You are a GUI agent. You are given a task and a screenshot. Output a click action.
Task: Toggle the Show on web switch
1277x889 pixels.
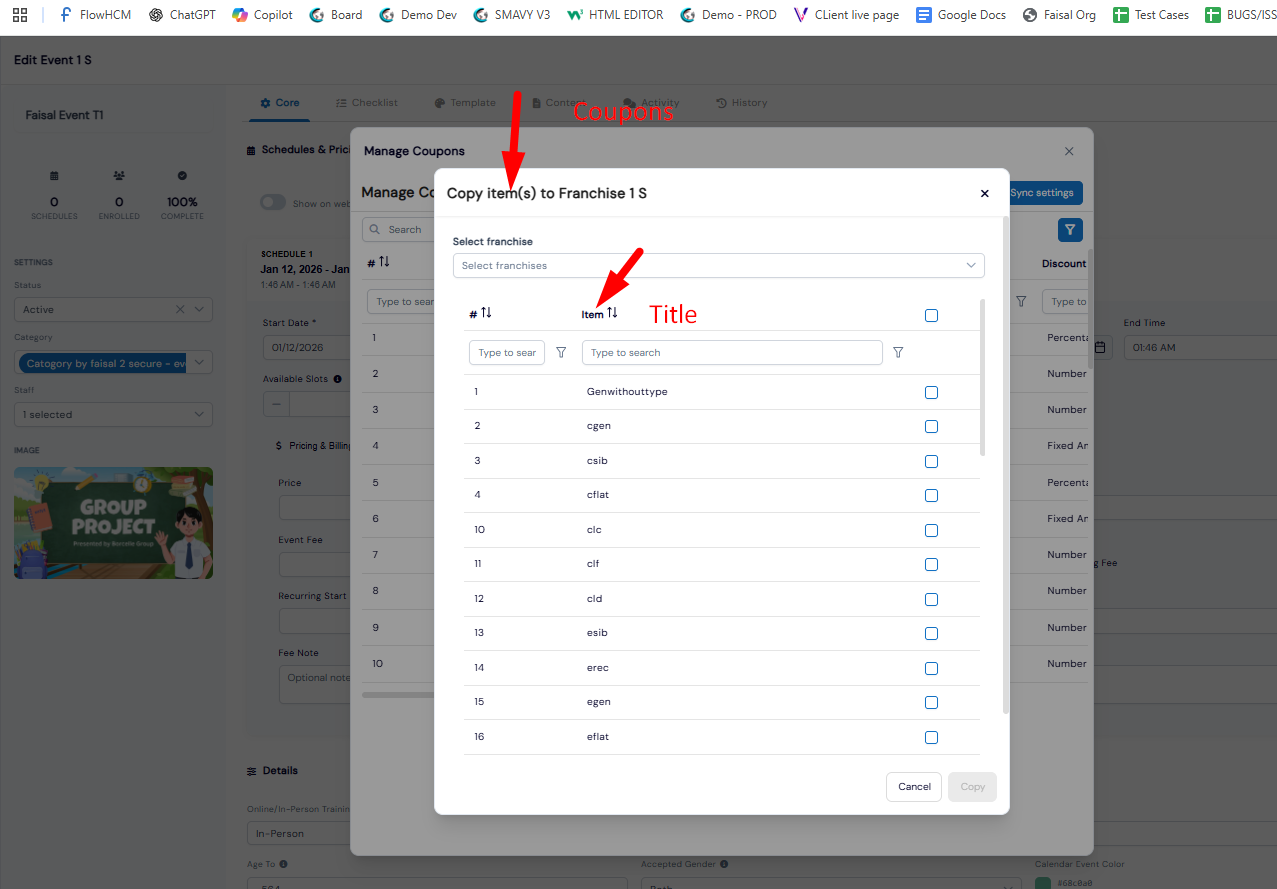[x=273, y=202]
